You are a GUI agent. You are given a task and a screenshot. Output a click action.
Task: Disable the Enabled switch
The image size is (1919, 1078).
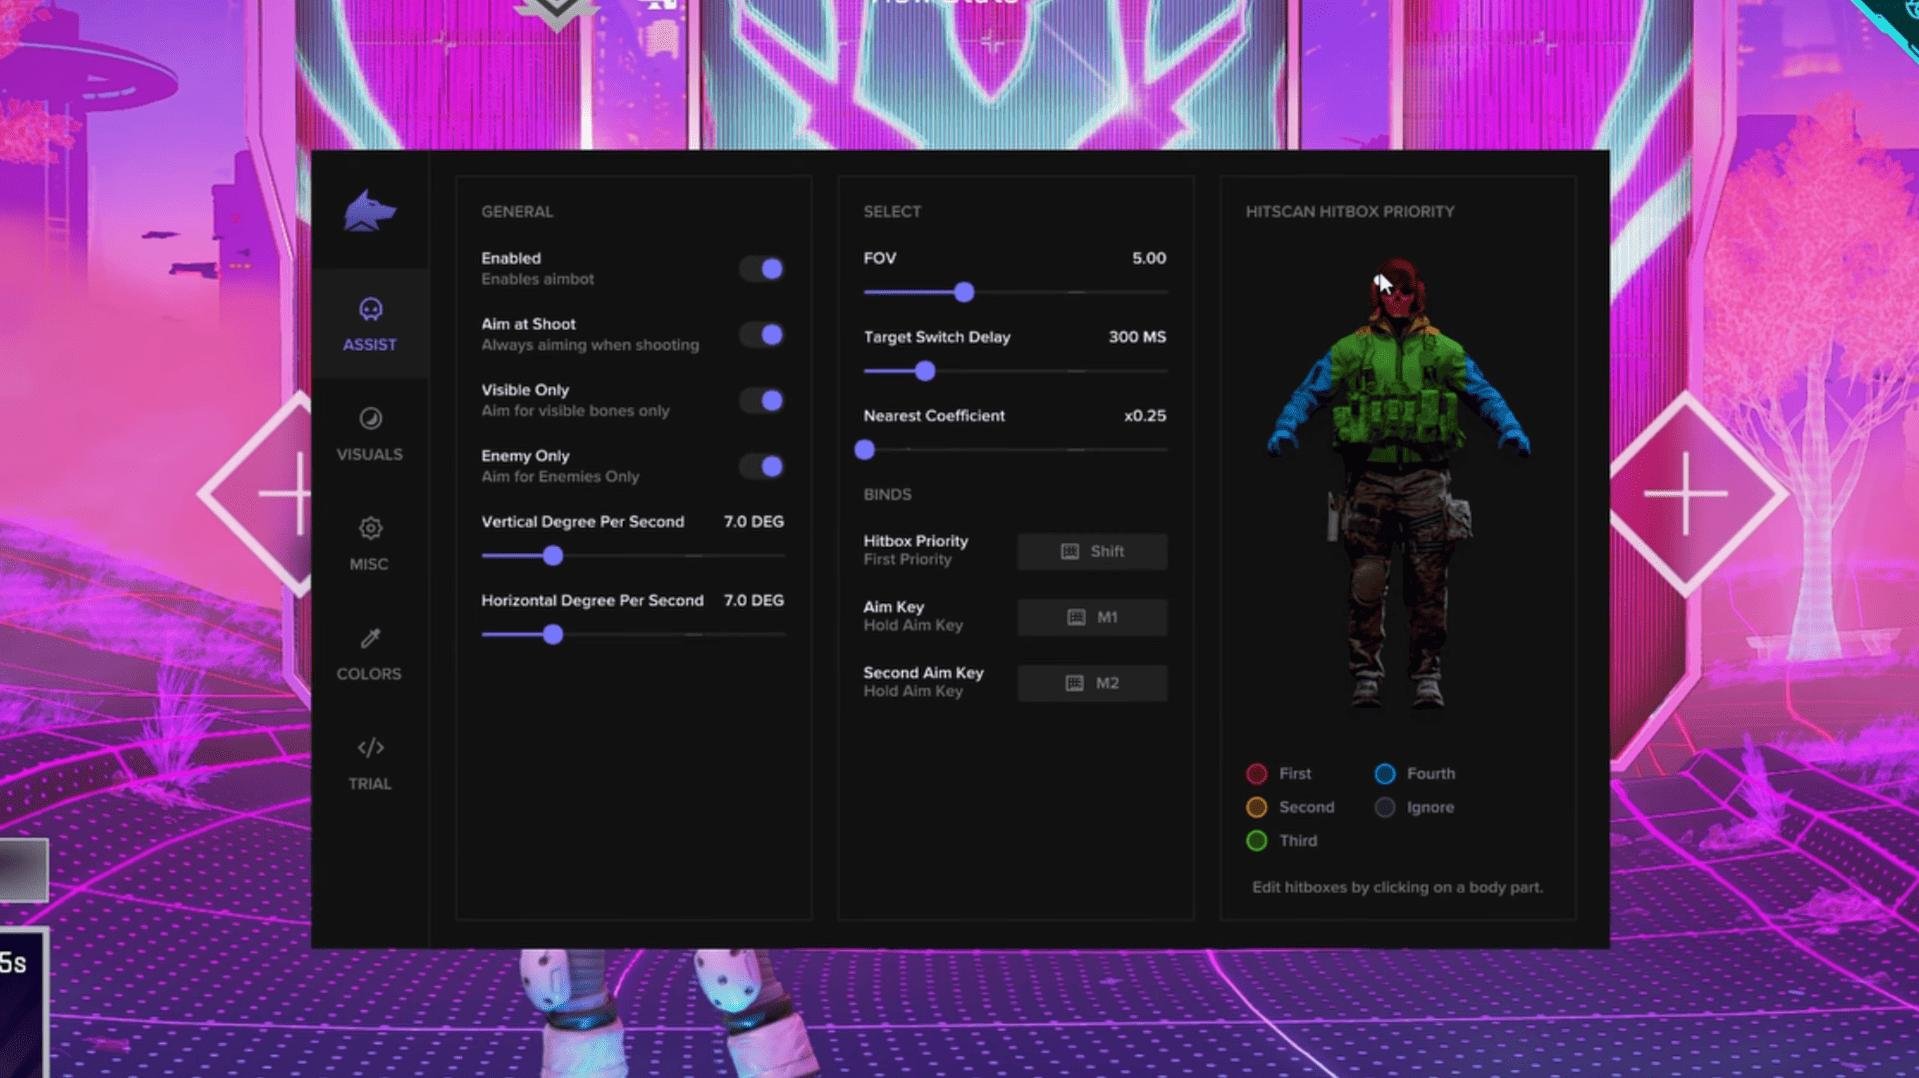762,269
